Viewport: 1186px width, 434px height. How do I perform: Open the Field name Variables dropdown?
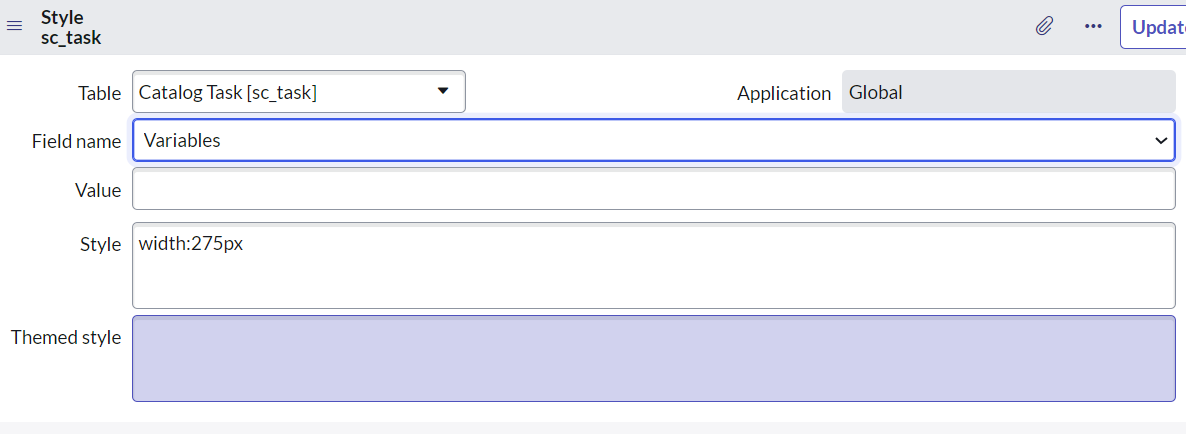654,141
